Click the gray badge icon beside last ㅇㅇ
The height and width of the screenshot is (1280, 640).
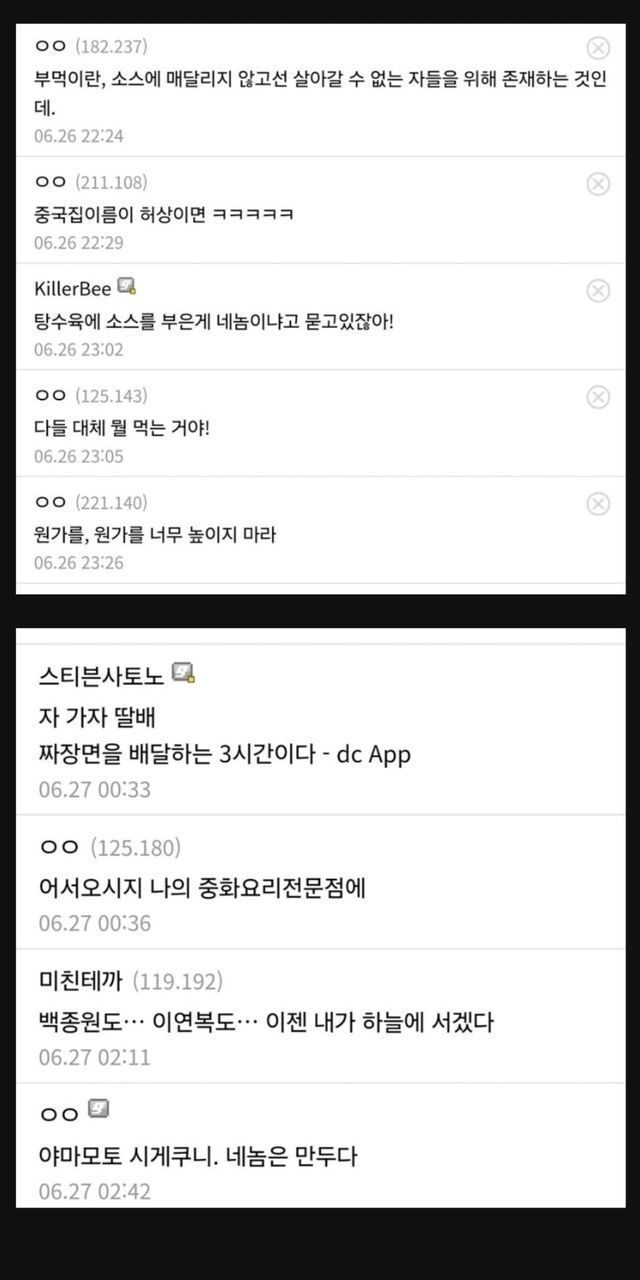(98, 1108)
